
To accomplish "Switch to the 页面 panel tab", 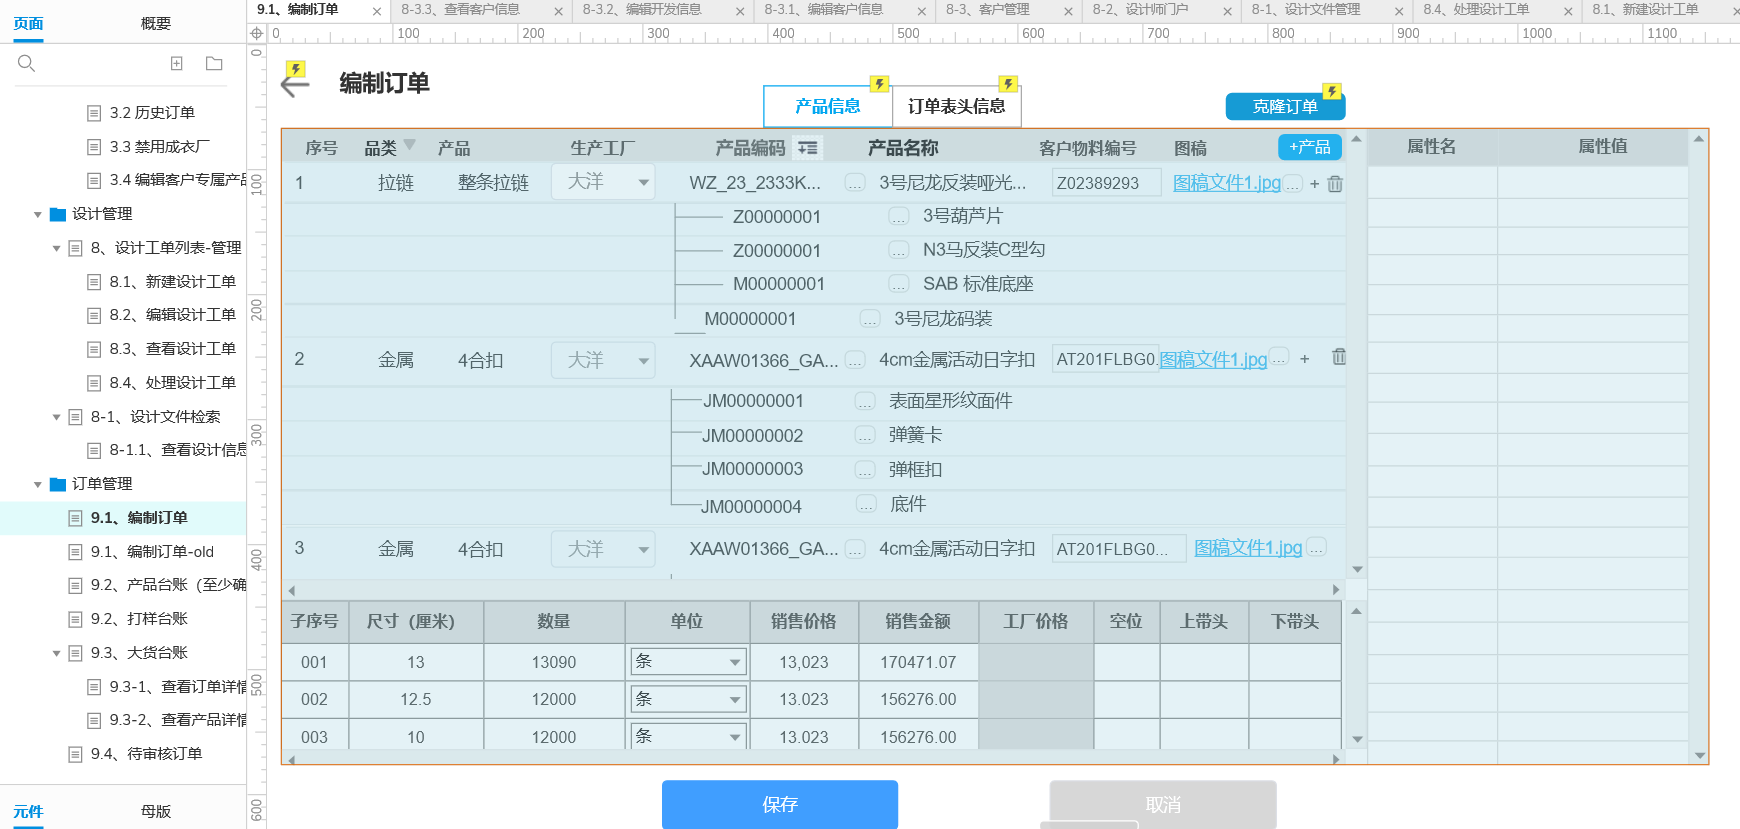I will pyautogui.click(x=28, y=23).
